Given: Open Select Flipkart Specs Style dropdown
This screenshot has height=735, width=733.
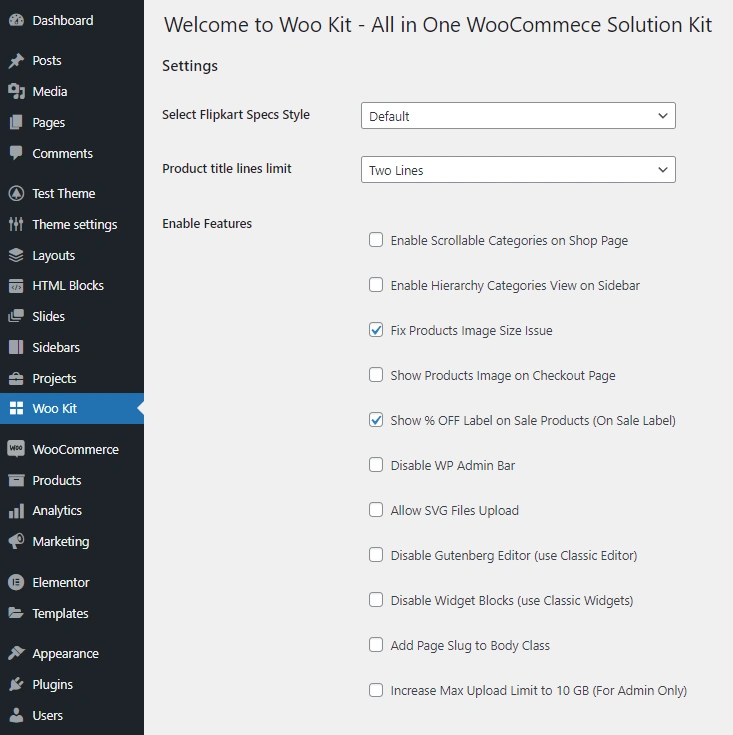Looking at the screenshot, I should (x=517, y=116).
